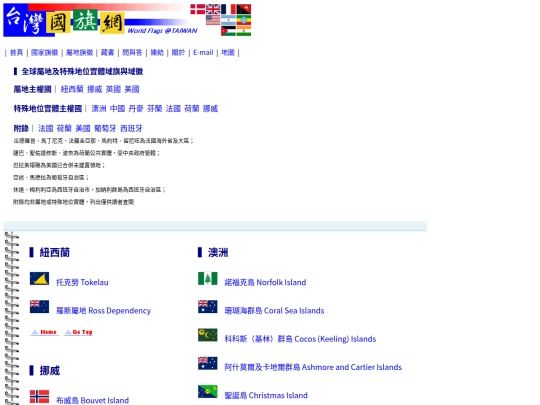Jump to 中國 in 特殊地位實體主權國 row
Viewport: 540px width, 405px height.
click(x=117, y=108)
